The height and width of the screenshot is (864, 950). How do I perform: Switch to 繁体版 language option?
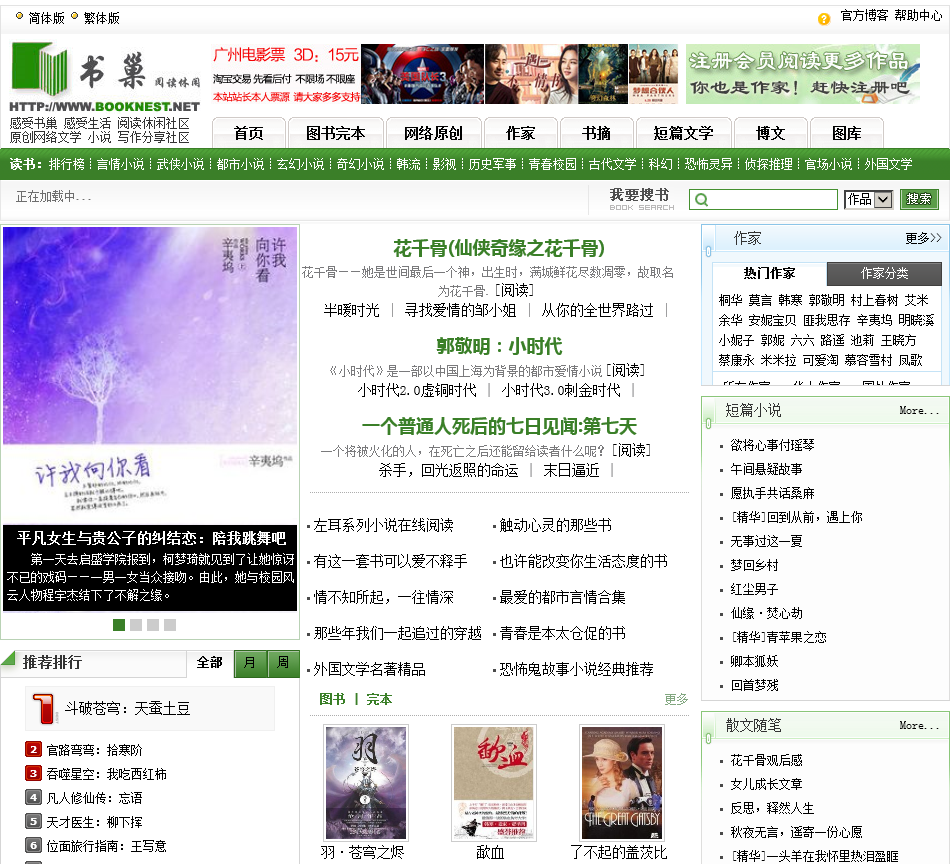(101, 18)
